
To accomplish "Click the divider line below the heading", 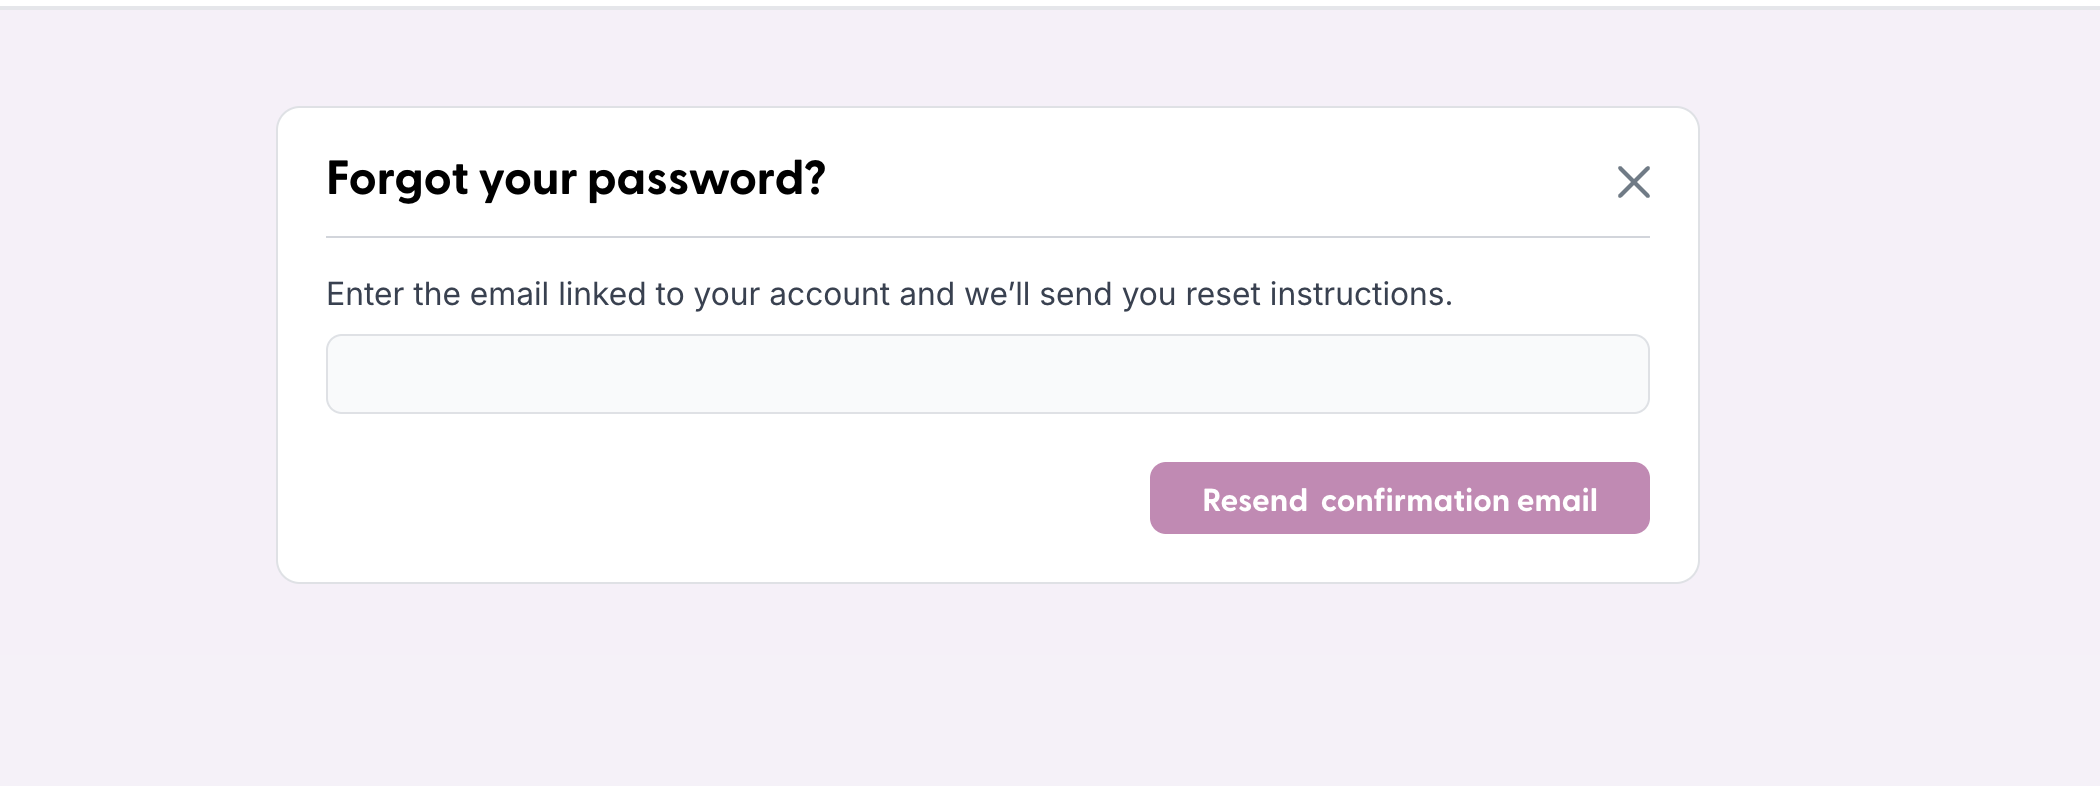I will click(x=987, y=237).
